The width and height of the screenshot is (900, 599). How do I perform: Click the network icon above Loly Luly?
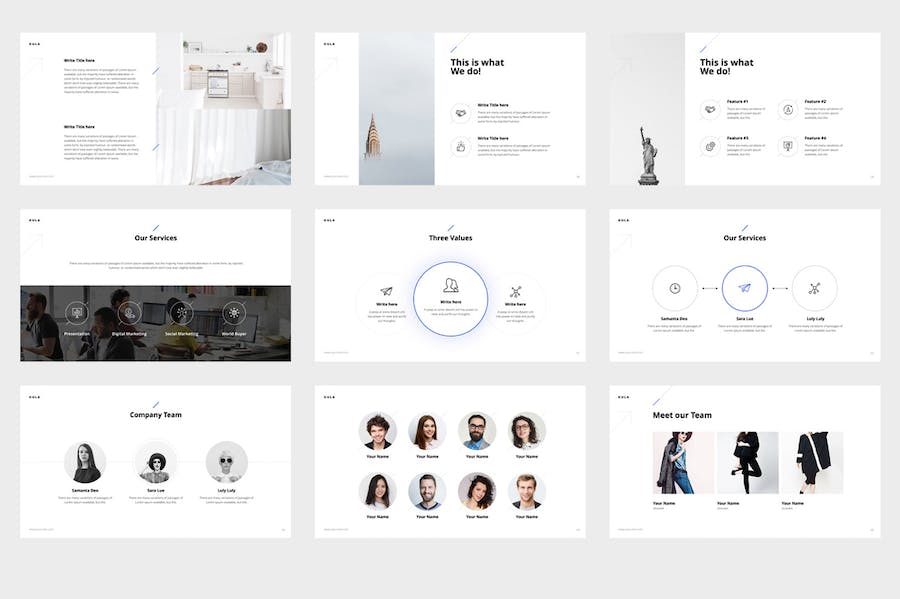pyautogui.click(x=814, y=288)
